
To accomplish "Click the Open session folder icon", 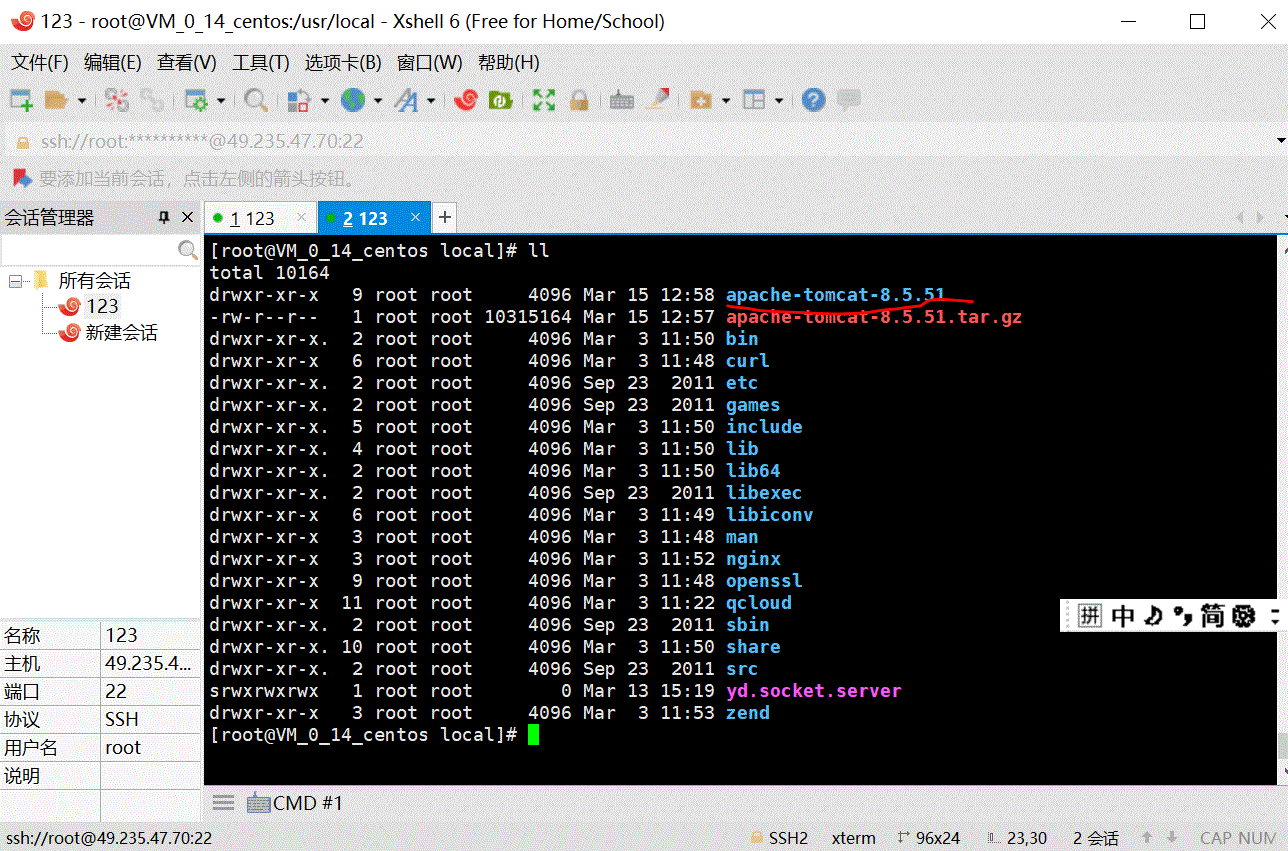I will click(56, 100).
